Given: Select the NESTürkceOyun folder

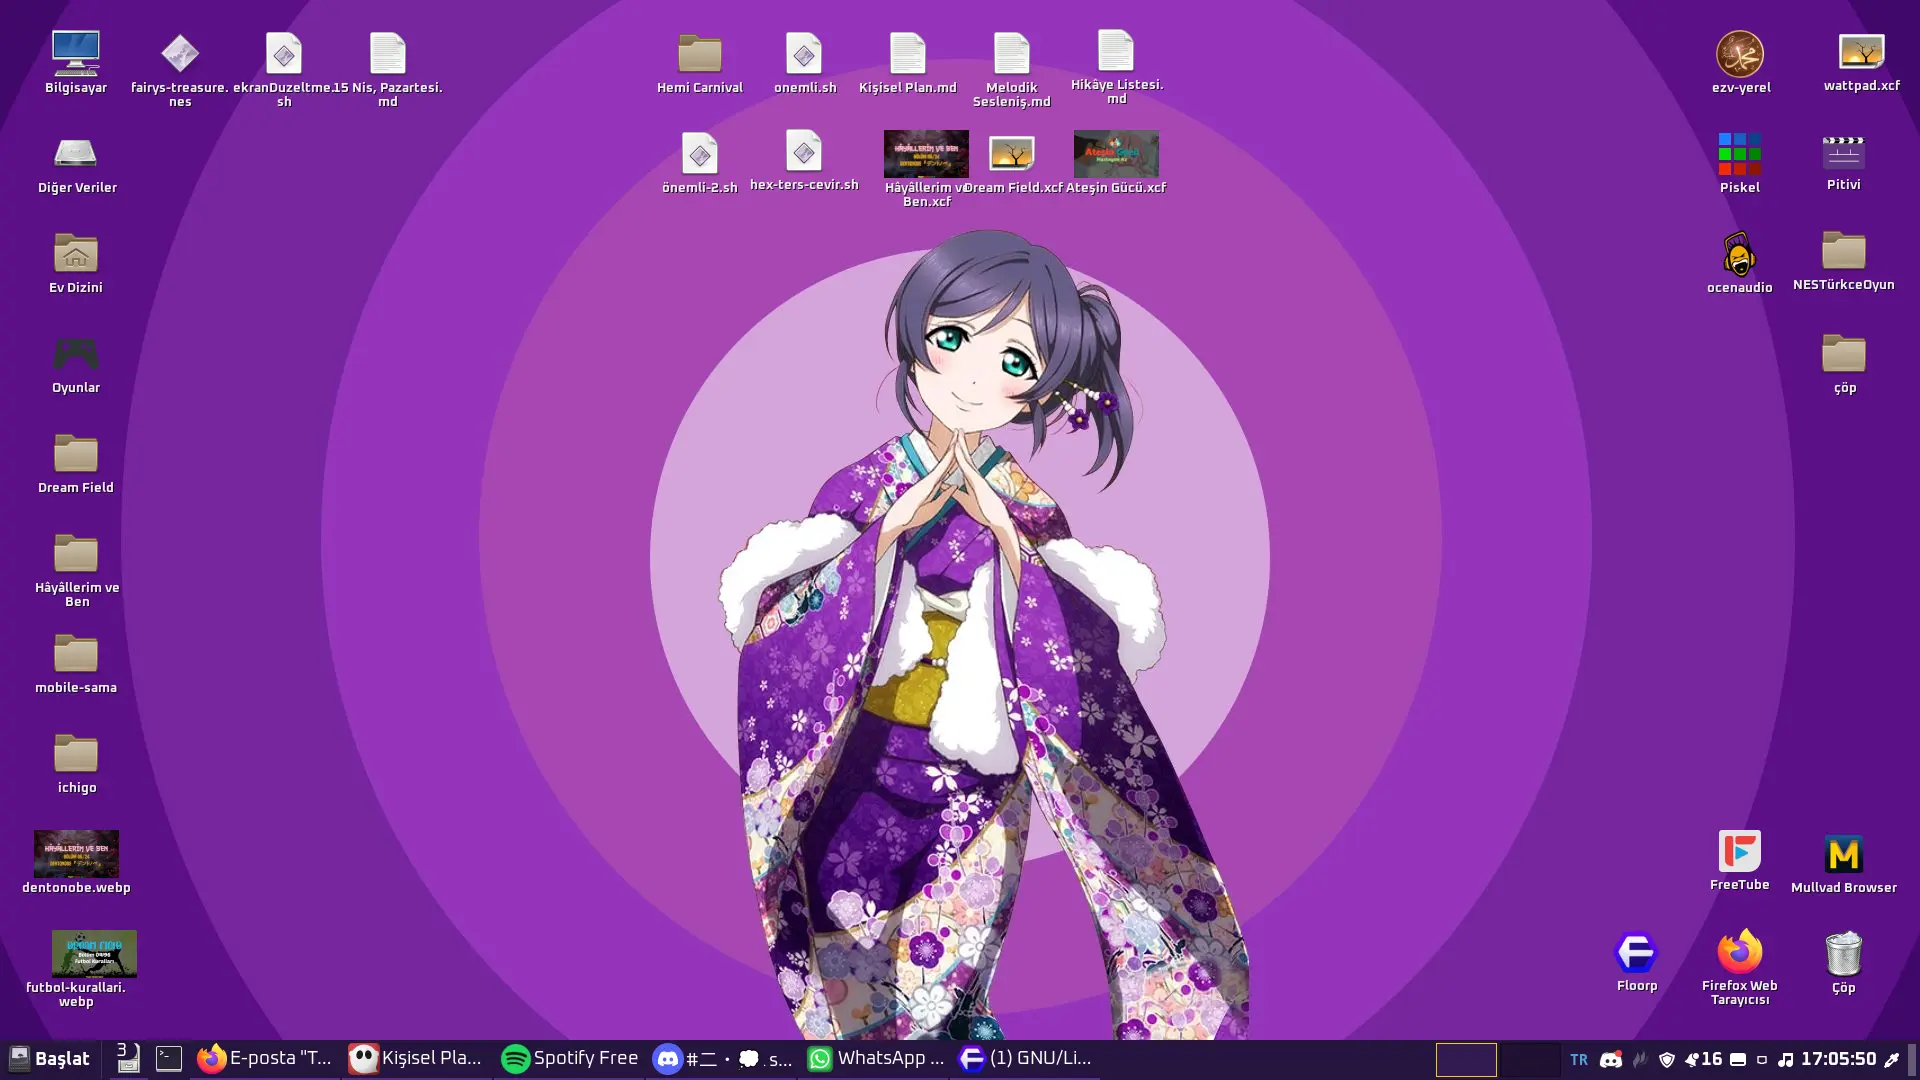Looking at the screenshot, I should coord(1843,251).
